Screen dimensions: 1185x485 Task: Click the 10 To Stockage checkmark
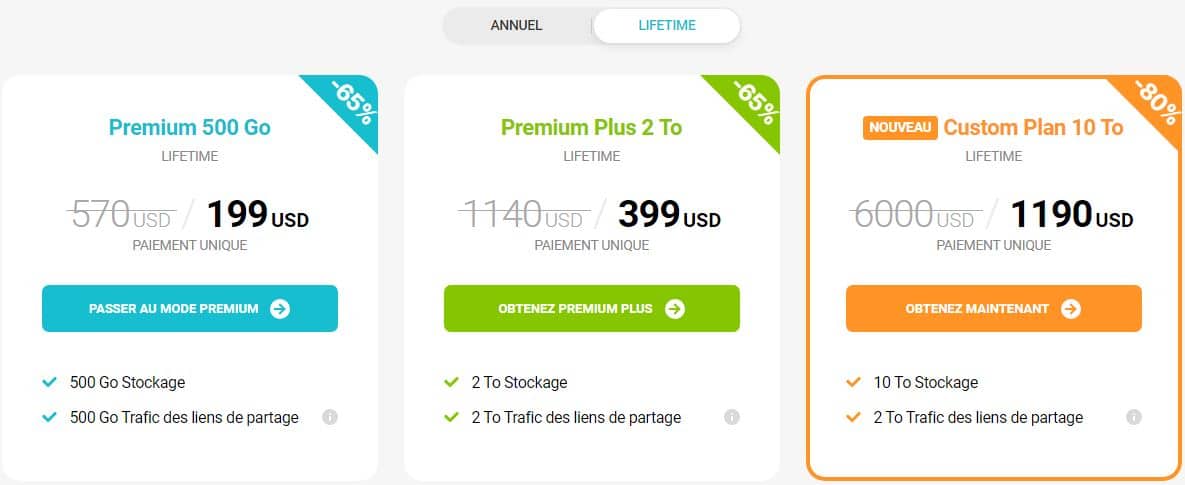[x=854, y=382]
